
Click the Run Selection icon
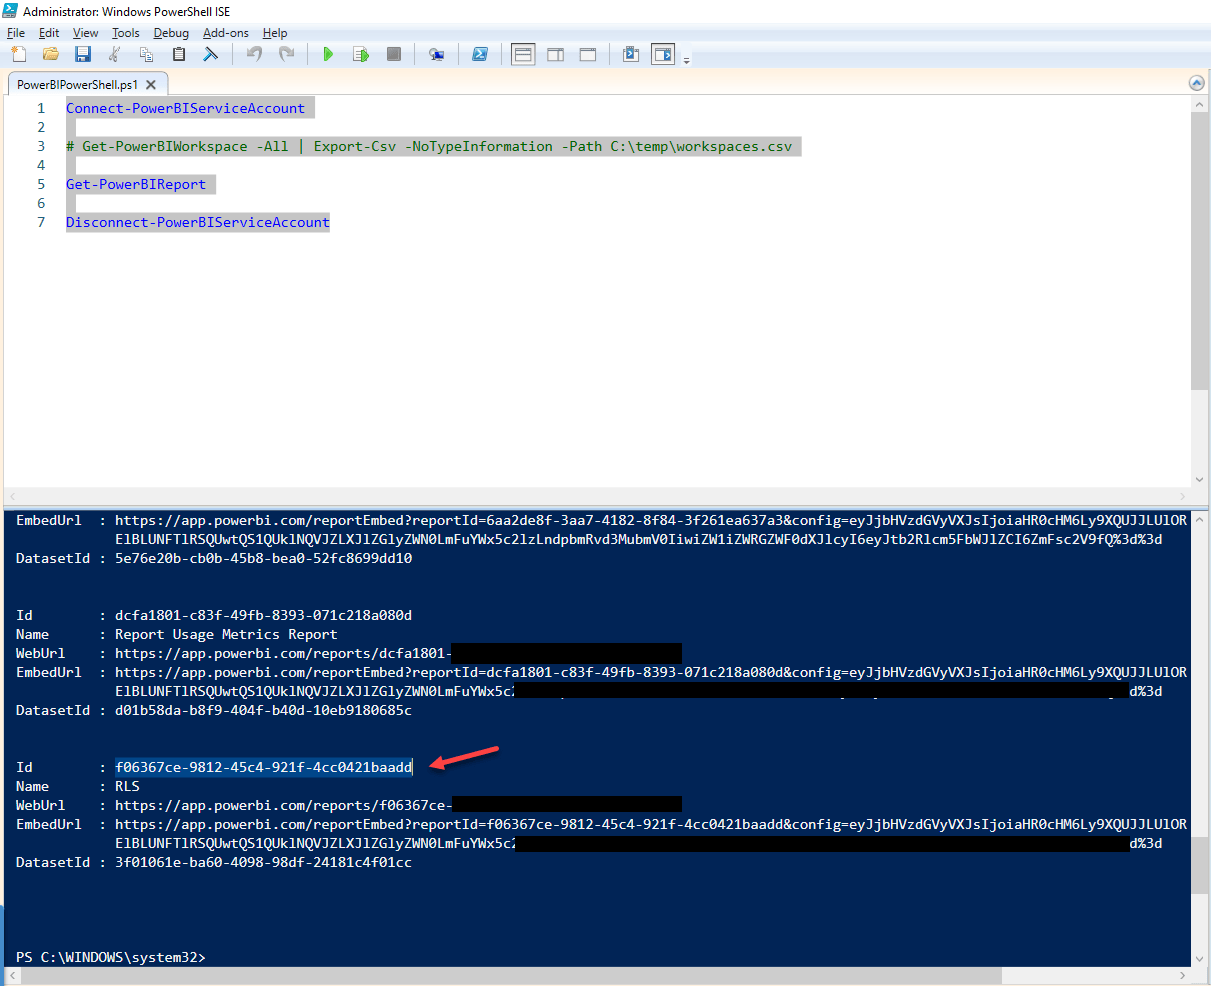tap(360, 54)
